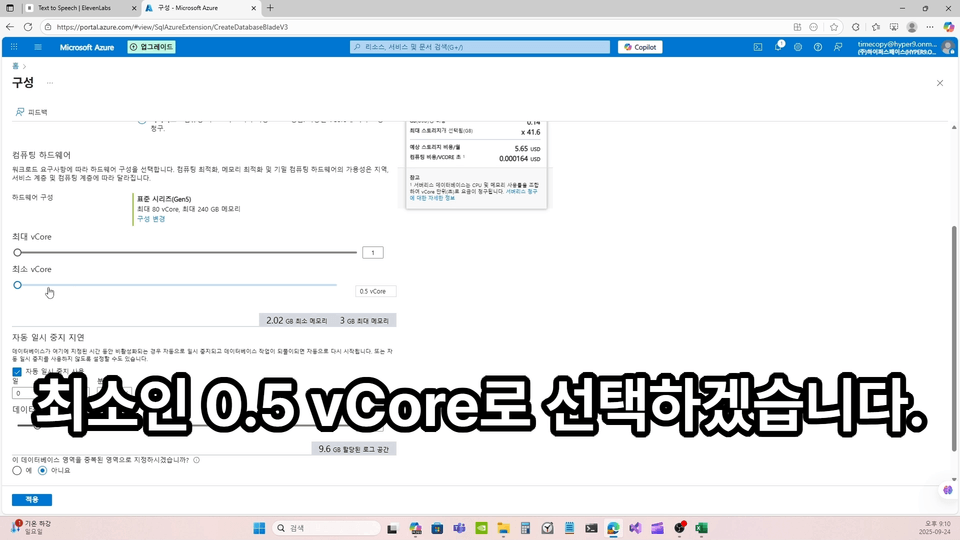
Task: Open NVIDIA app from taskbar
Action: coord(481,528)
